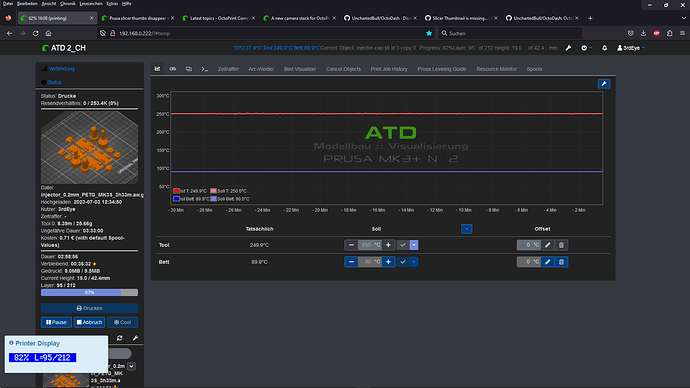Image resolution: width=690 pixels, height=388 pixels.
Task: Click the Bett offset temperature field
Action: [529, 262]
